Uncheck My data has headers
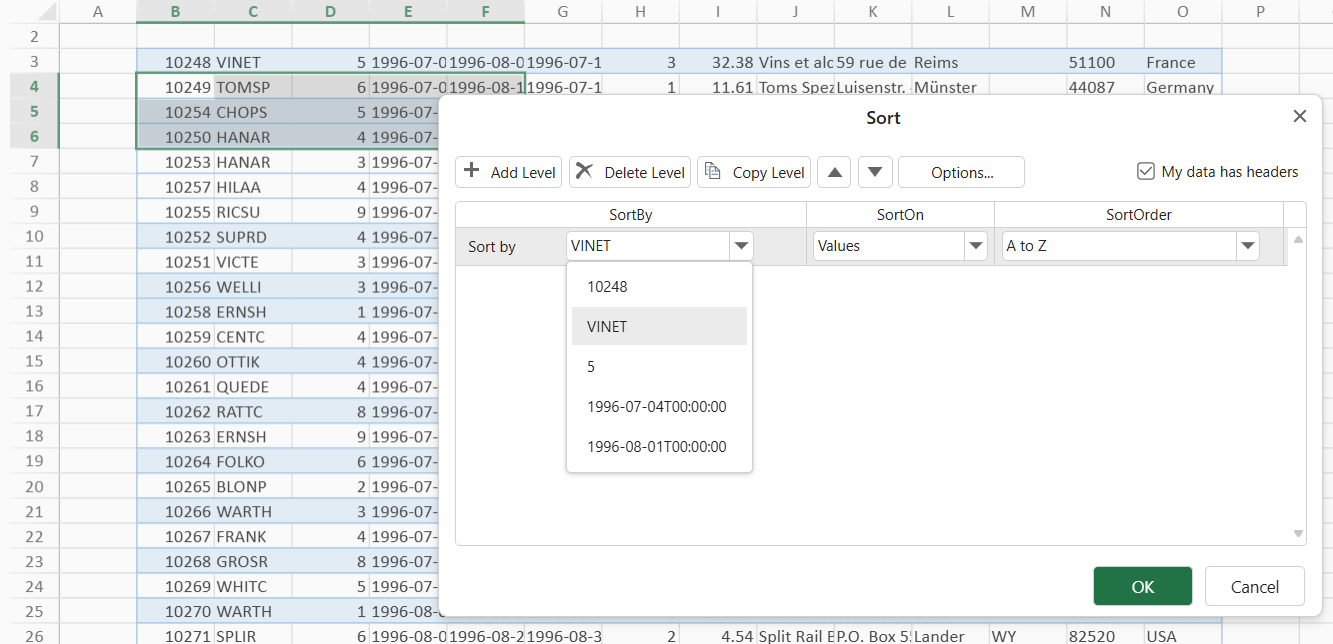This screenshot has width=1333, height=644. click(1146, 172)
